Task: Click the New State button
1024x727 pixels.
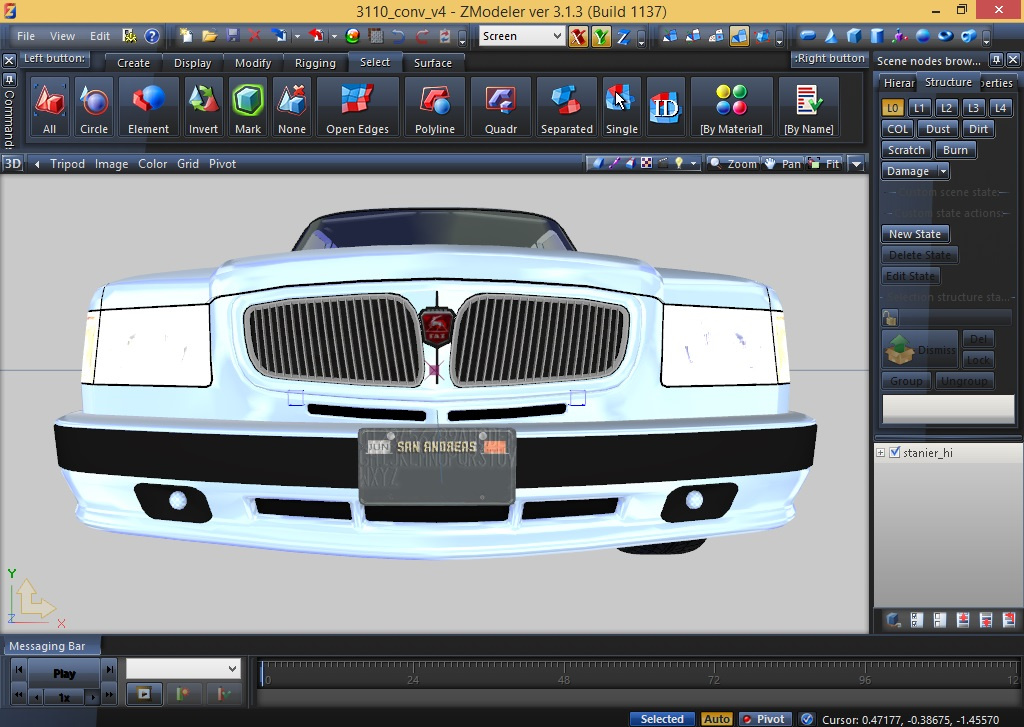Action: tap(914, 234)
